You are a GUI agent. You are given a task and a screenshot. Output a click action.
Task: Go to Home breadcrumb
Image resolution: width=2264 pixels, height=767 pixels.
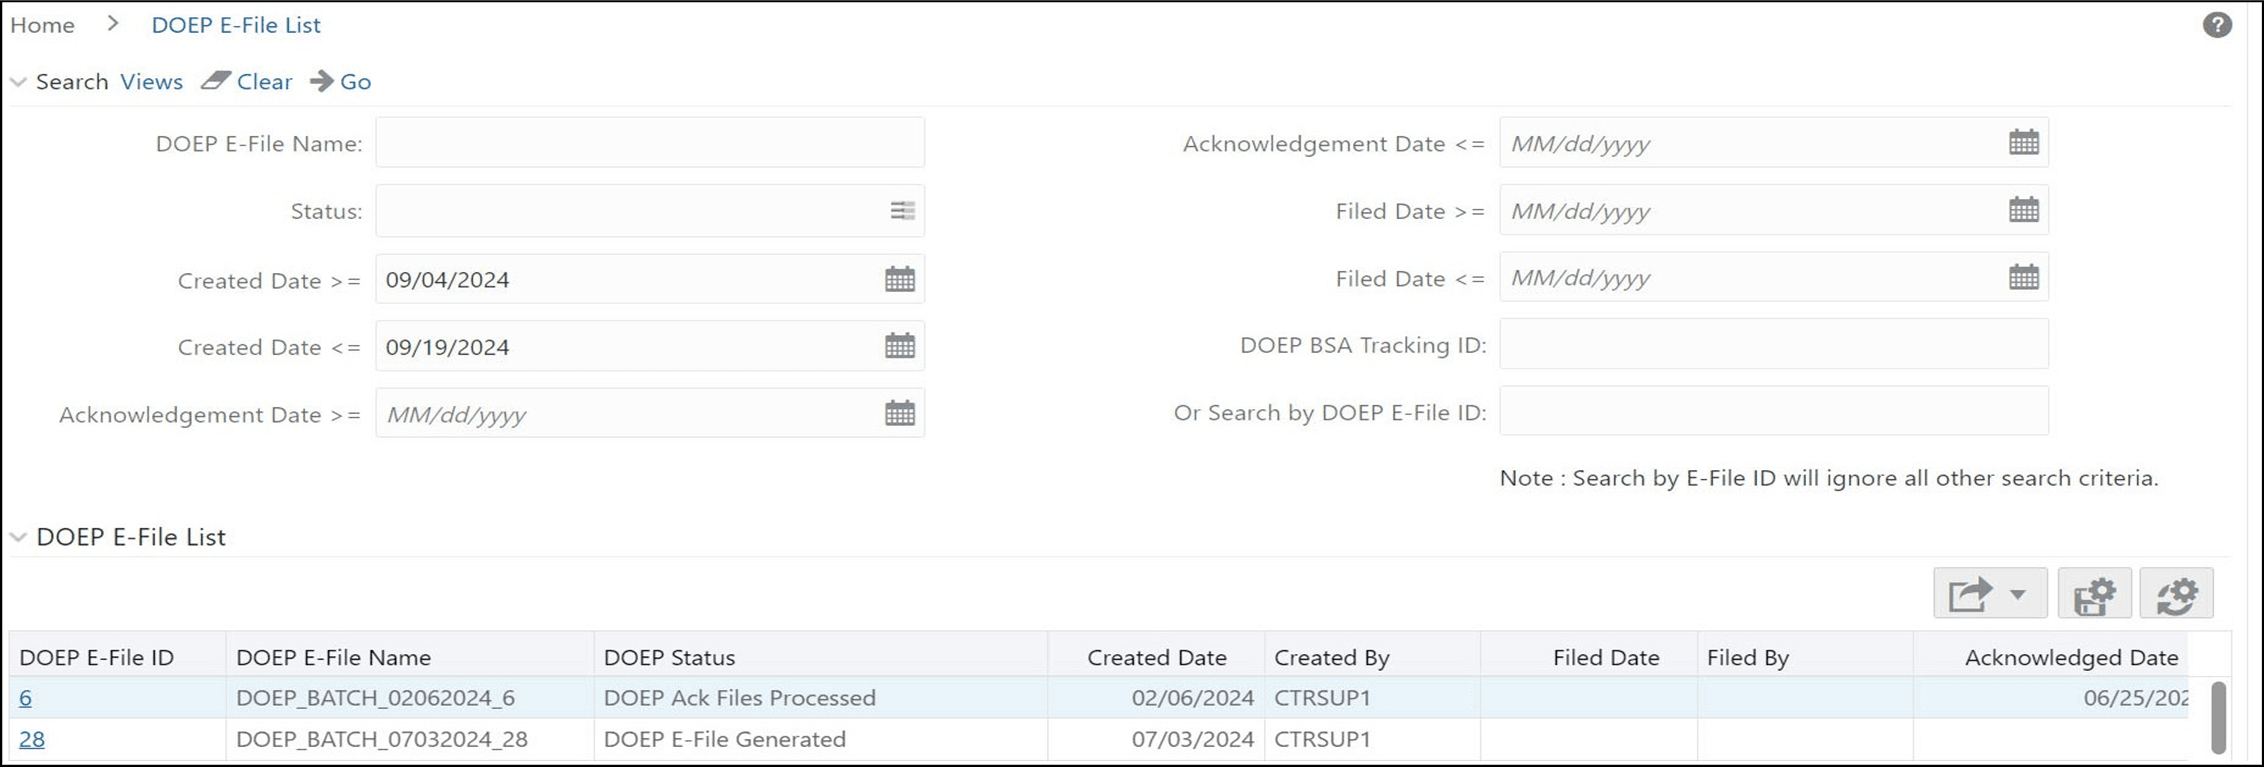pyautogui.click(x=42, y=25)
